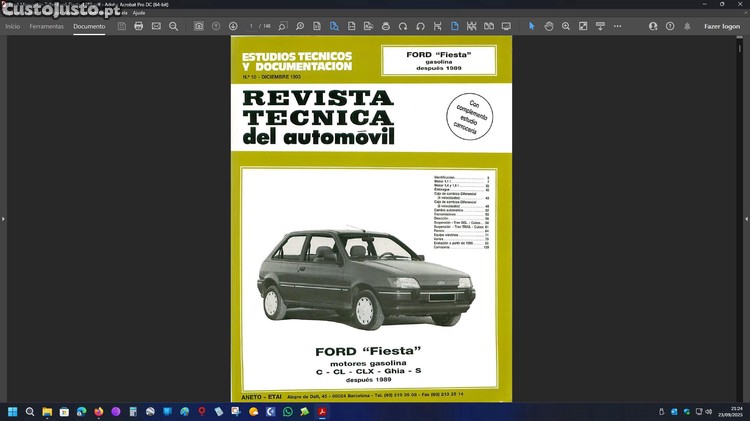Screen dimensions: 750x421
Task: Open the Find text magnifier tool
Action: tap(174, 26)
